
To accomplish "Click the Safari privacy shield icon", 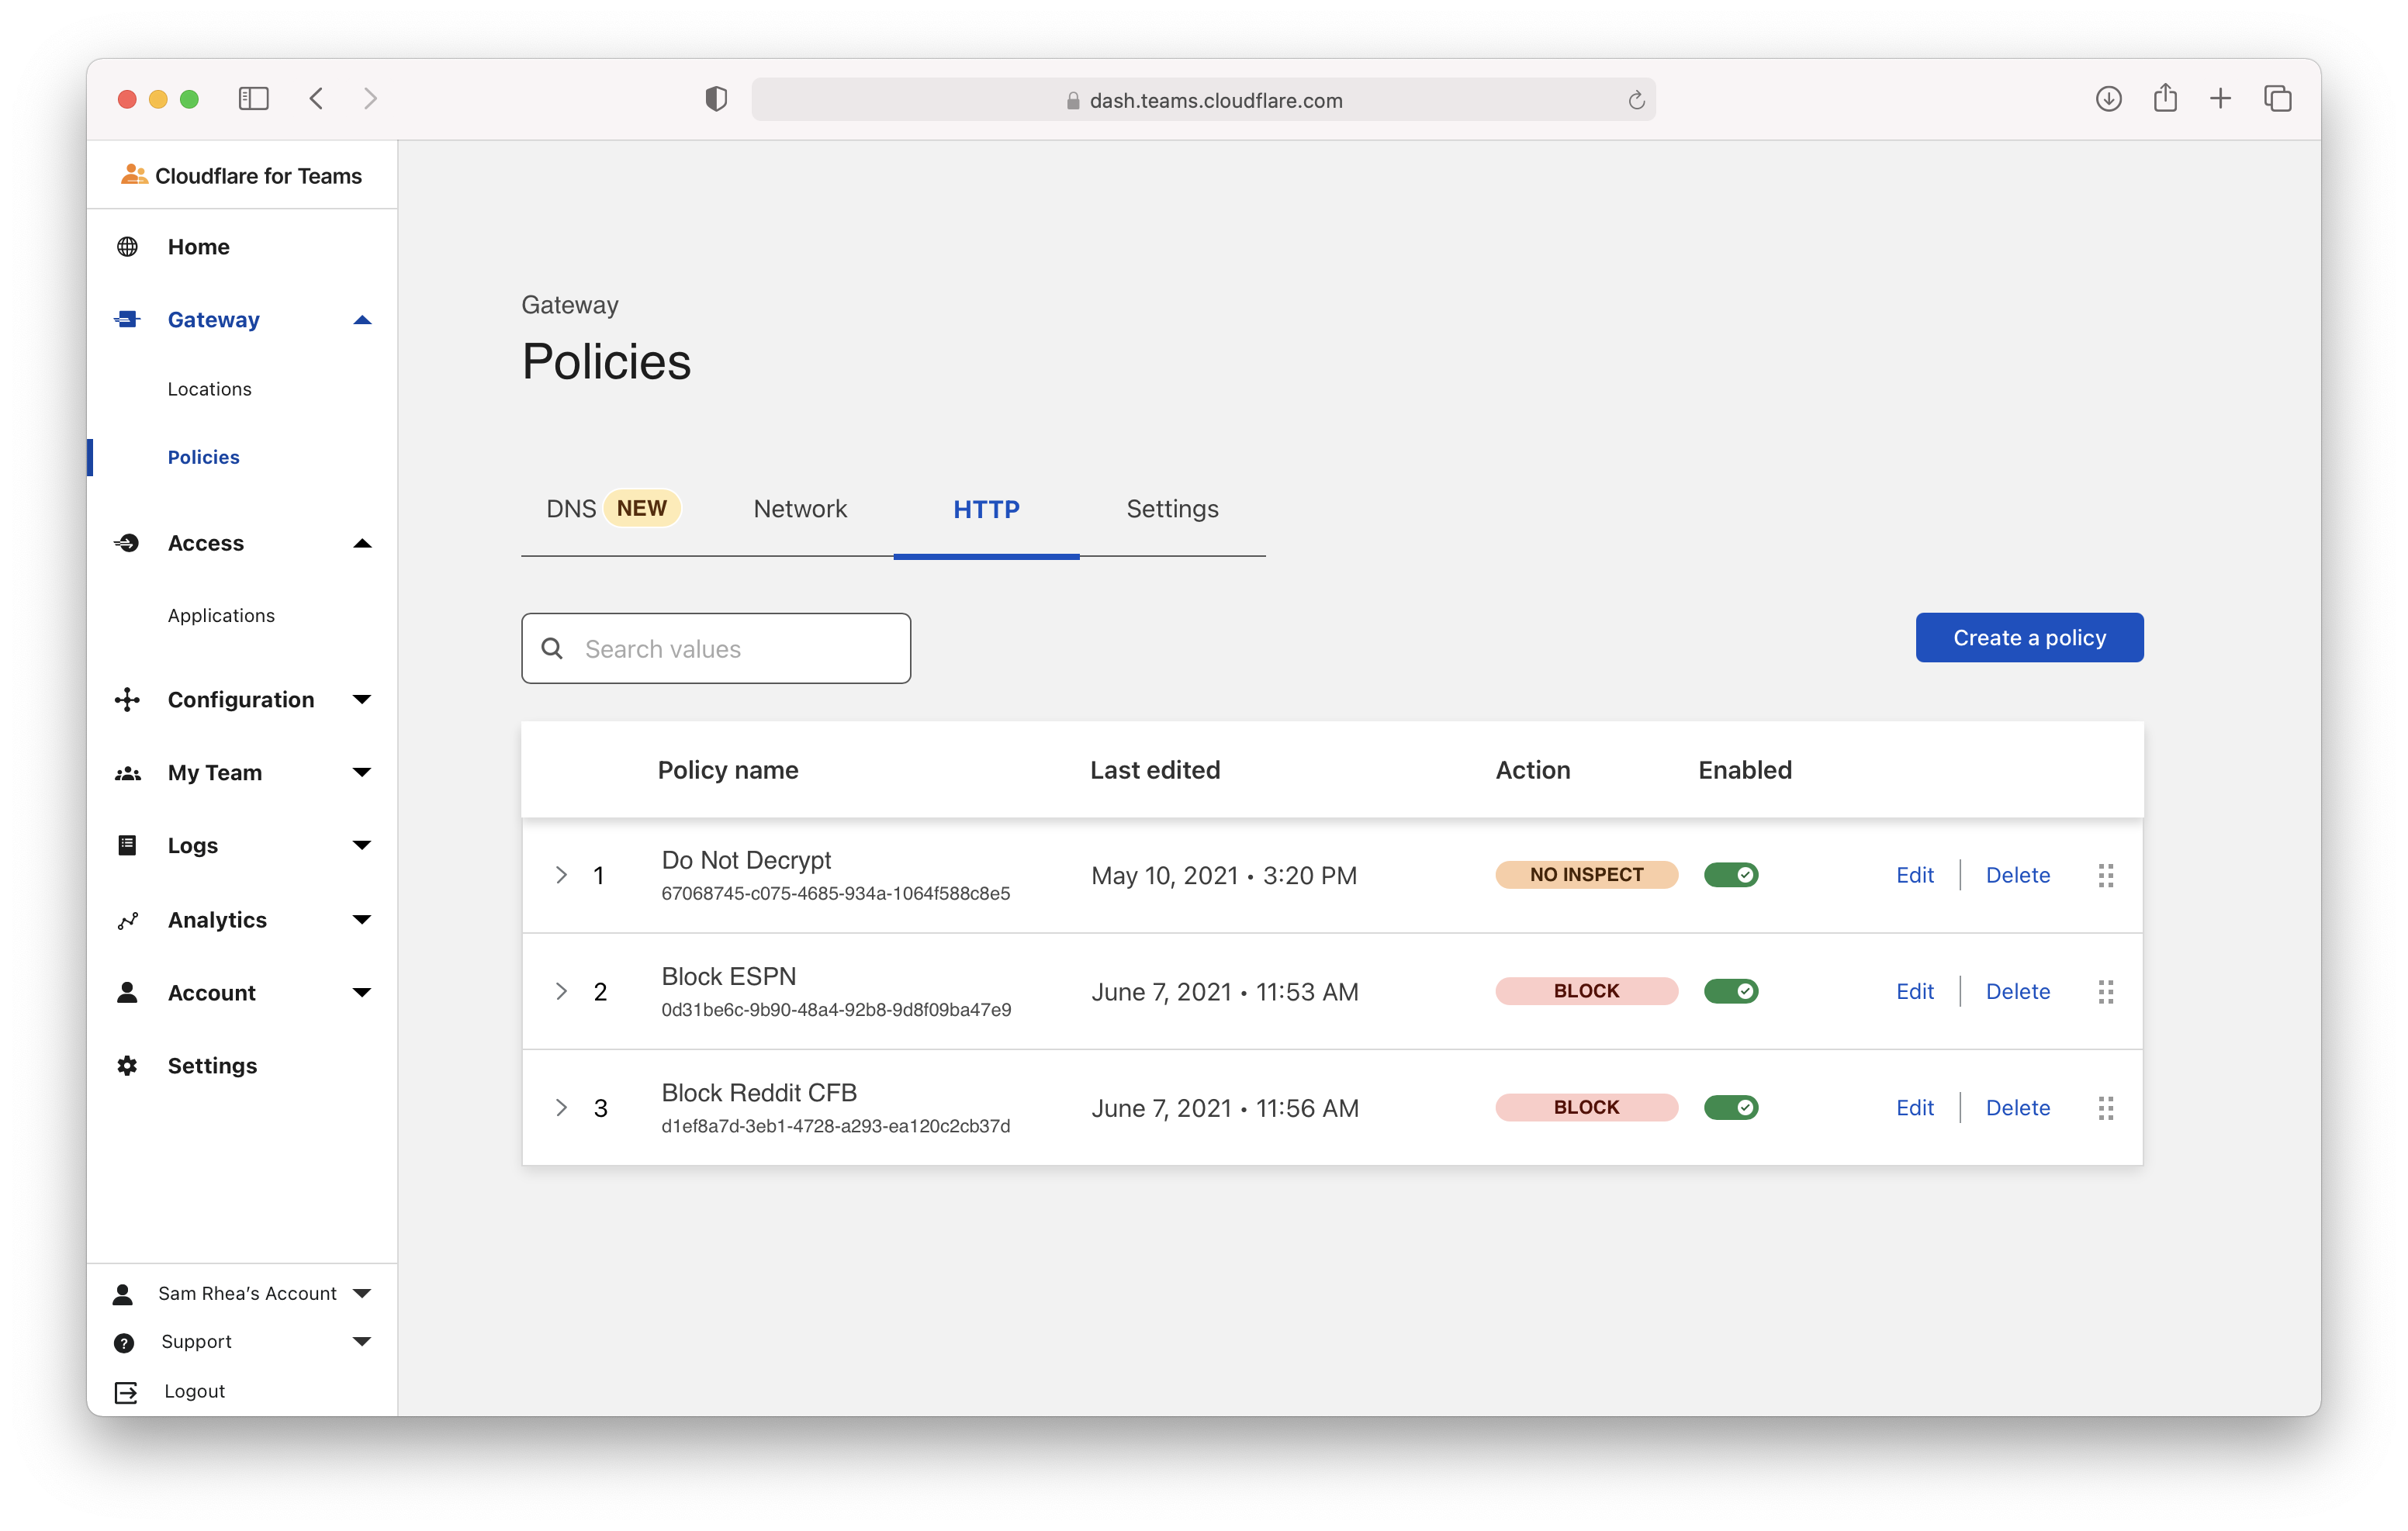I will (x=715, y=99).
